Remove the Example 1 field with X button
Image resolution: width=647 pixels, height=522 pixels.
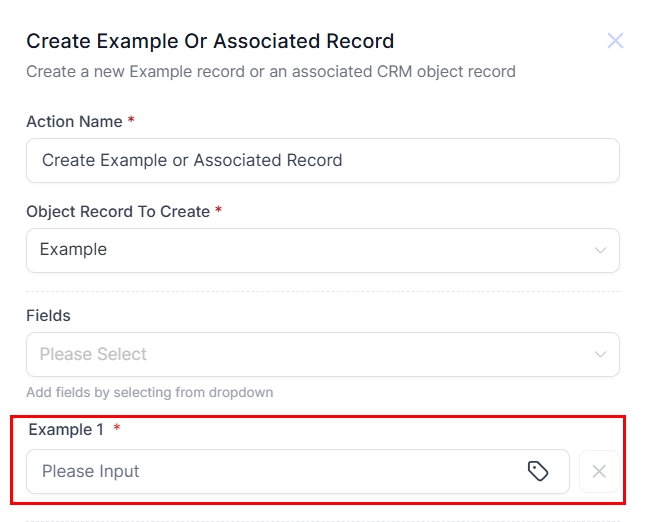599,471
